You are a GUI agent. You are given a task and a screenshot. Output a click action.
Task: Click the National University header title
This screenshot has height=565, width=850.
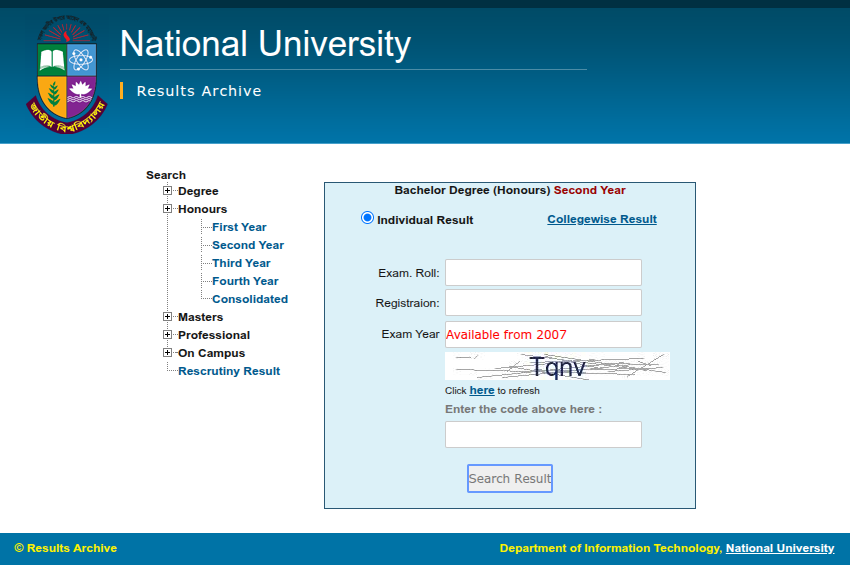click(x=266, y=43)
